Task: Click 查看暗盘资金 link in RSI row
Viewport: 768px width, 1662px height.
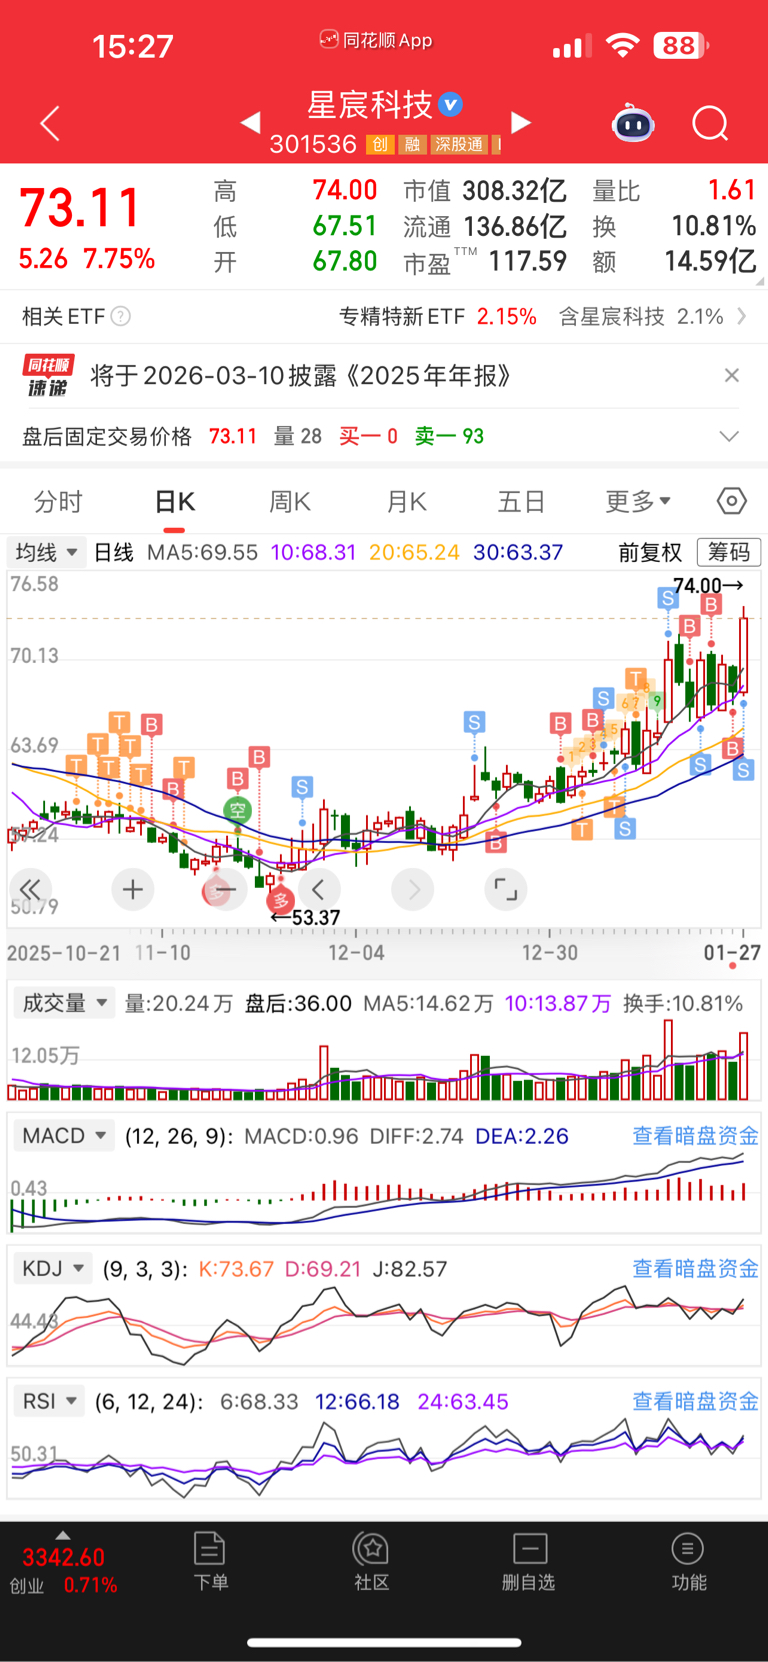Action: point(695,1401)
